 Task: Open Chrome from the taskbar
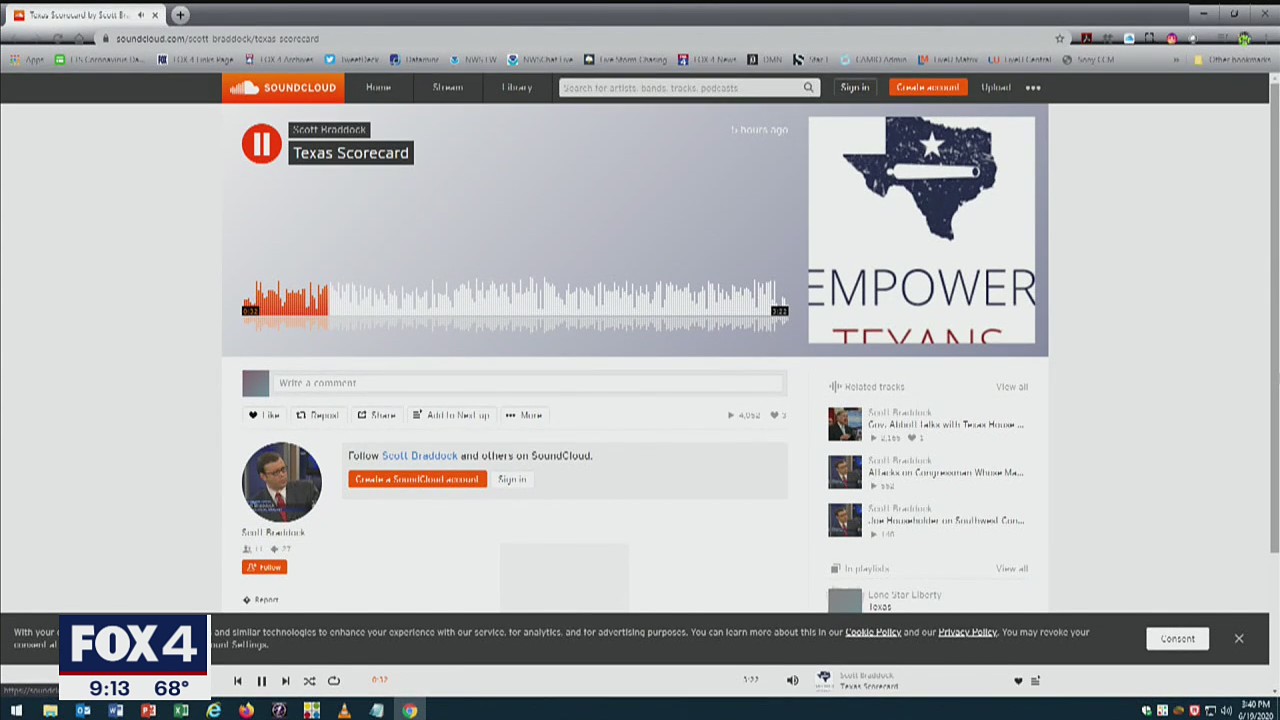tap(409, 711)
